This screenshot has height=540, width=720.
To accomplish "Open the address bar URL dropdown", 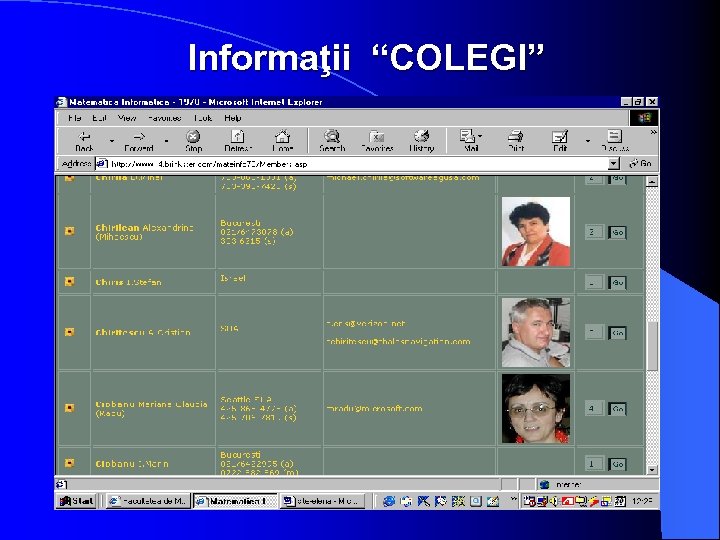I will [x=614, y=163].
